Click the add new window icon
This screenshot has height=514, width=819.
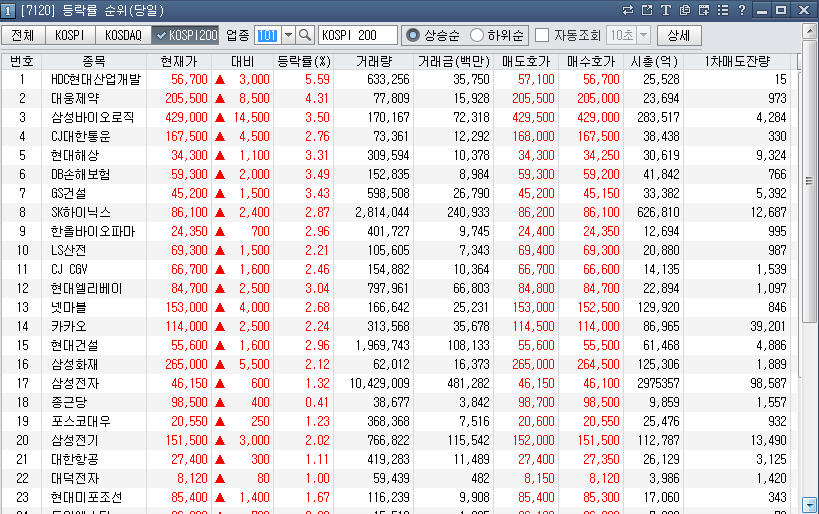pos(703,9)
